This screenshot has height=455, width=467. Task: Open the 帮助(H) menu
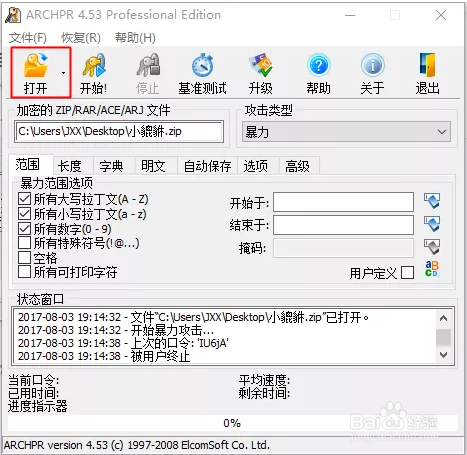(x=135, y=38)
